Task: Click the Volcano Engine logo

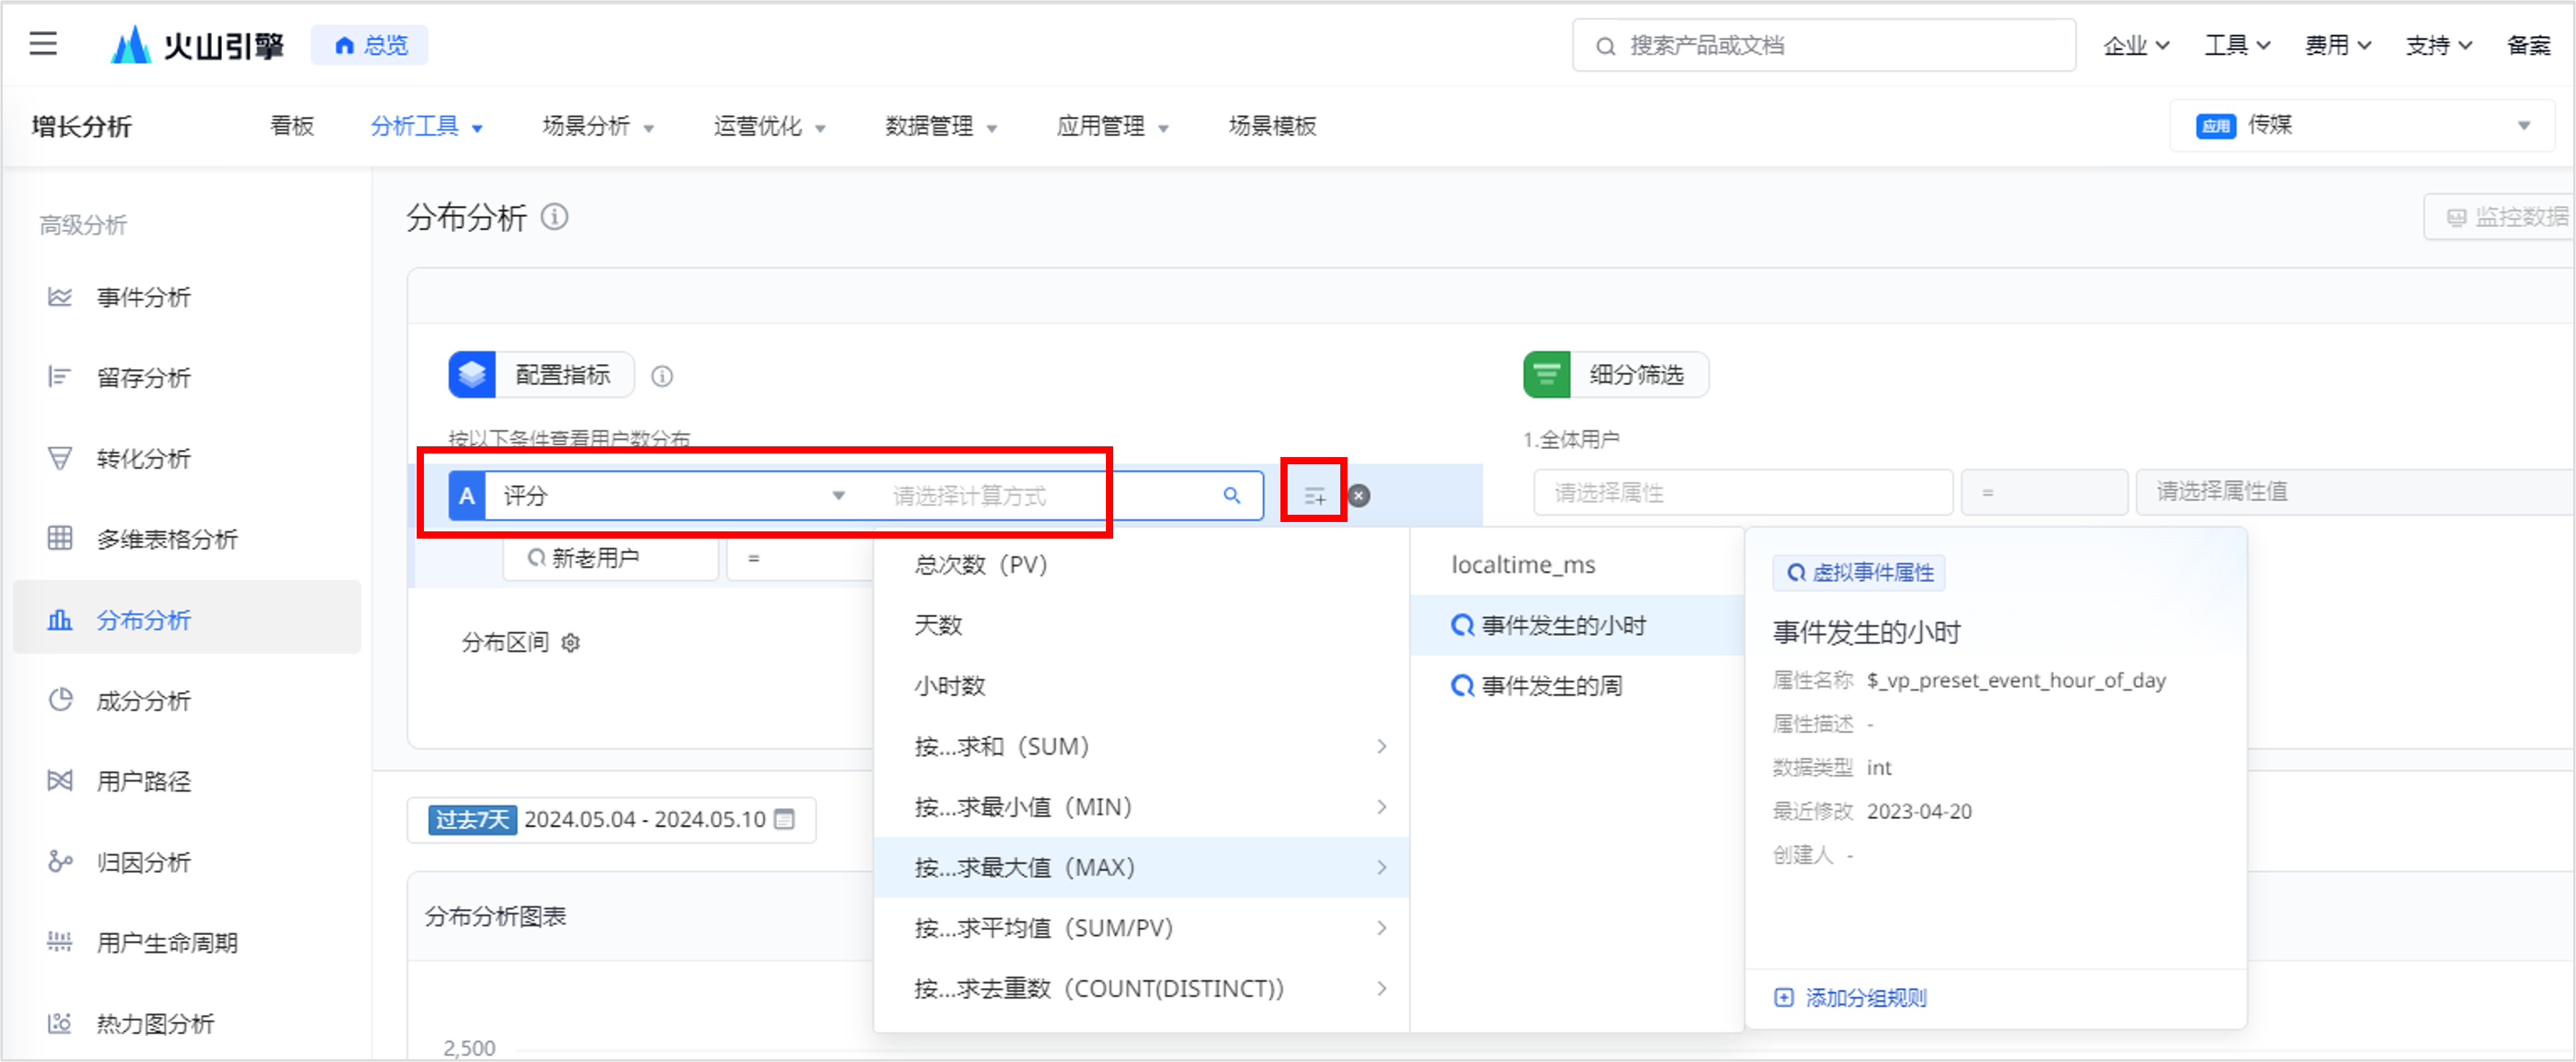Action: [x=197, y=45]
